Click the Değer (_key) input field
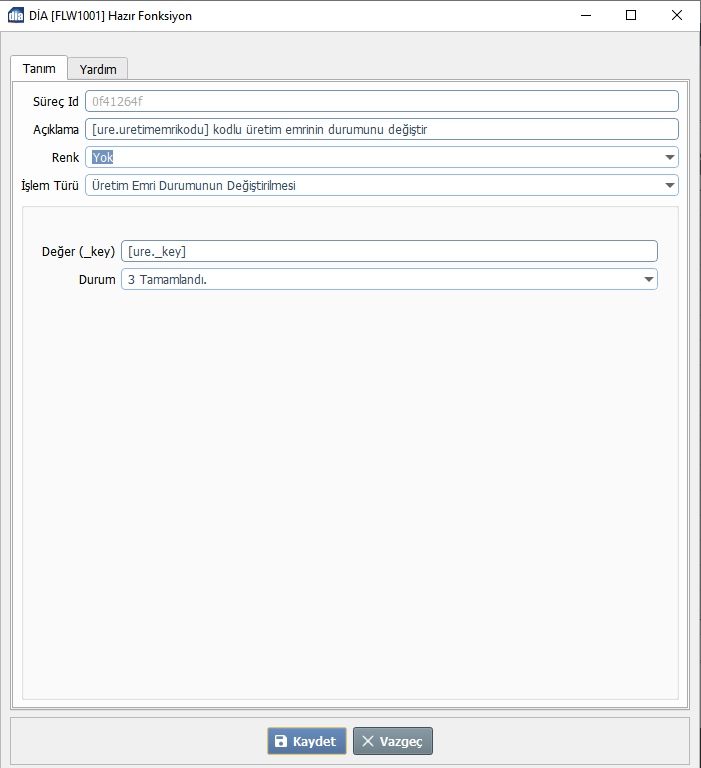This screenshot has height=768, width=701. pyautogui.click(x=389, y=251)
